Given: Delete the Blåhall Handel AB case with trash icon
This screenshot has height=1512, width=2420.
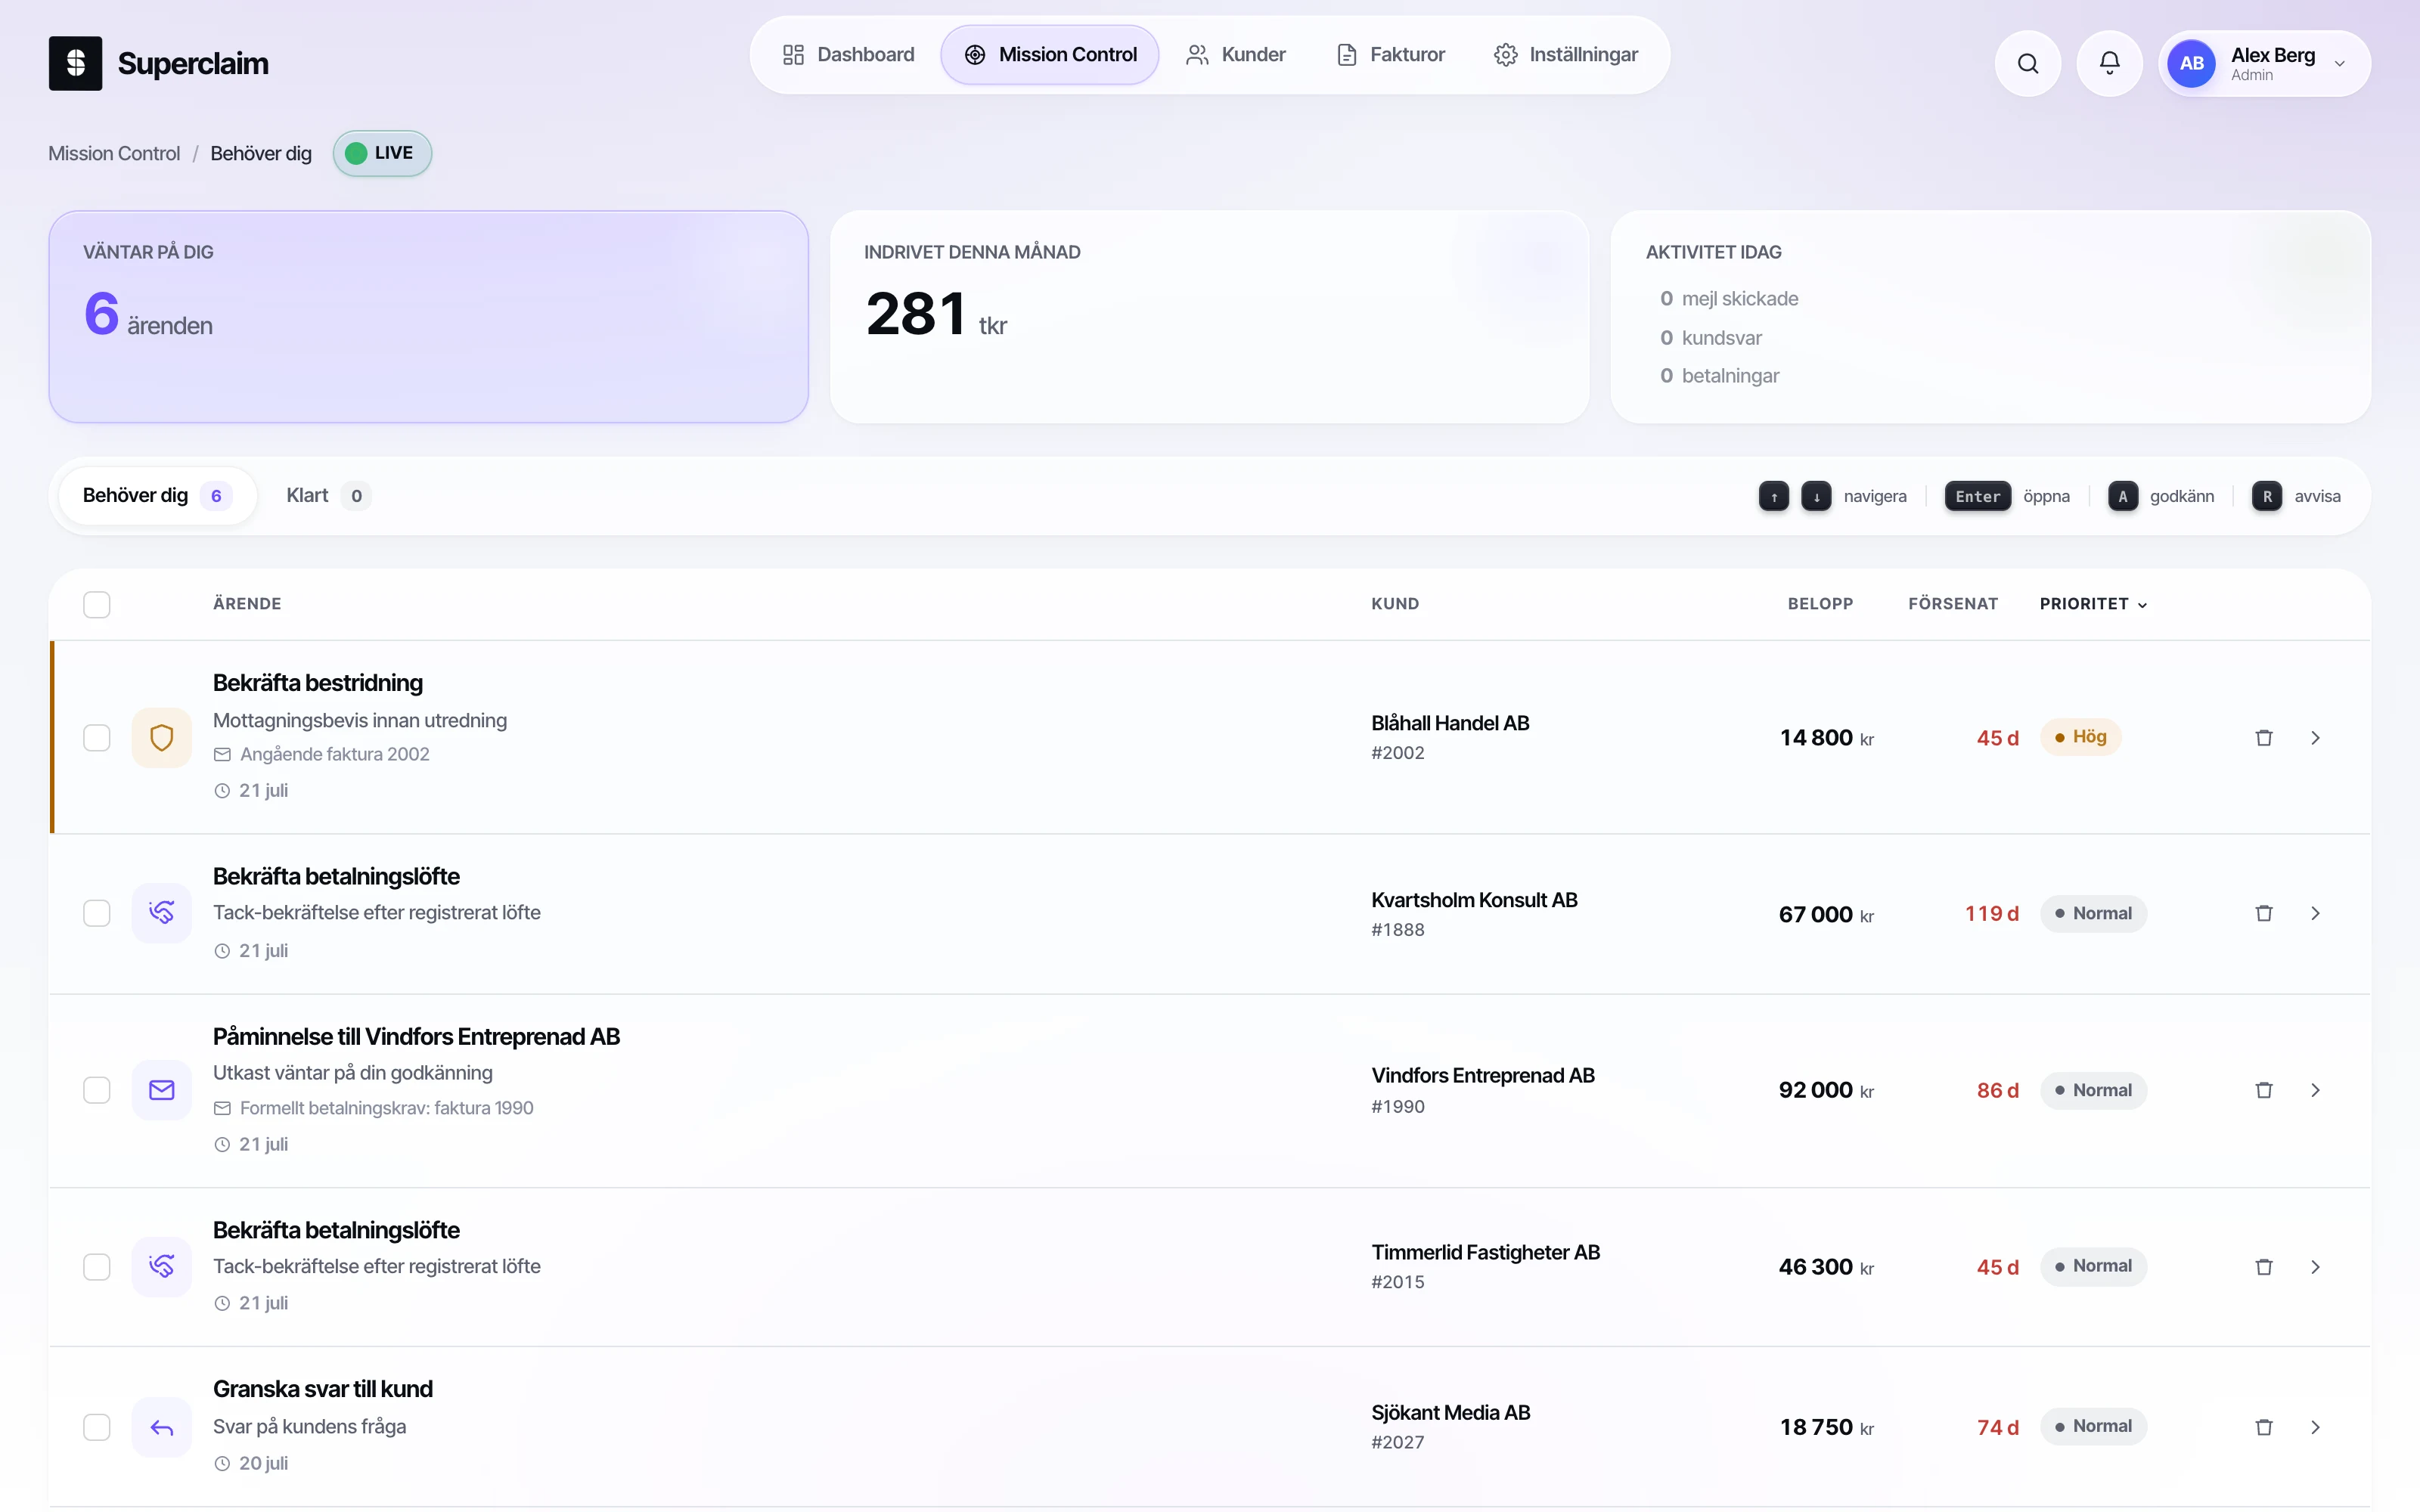Looking at the screenshot, I should tap(2264, 738).
